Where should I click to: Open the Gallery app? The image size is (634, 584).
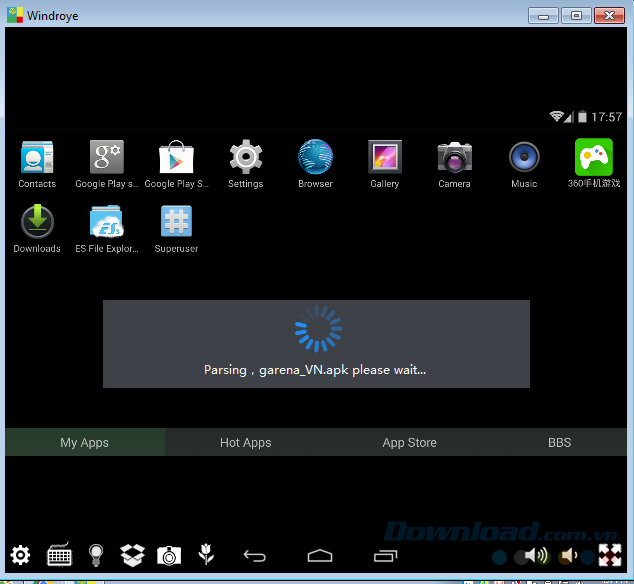coord(384,158)
